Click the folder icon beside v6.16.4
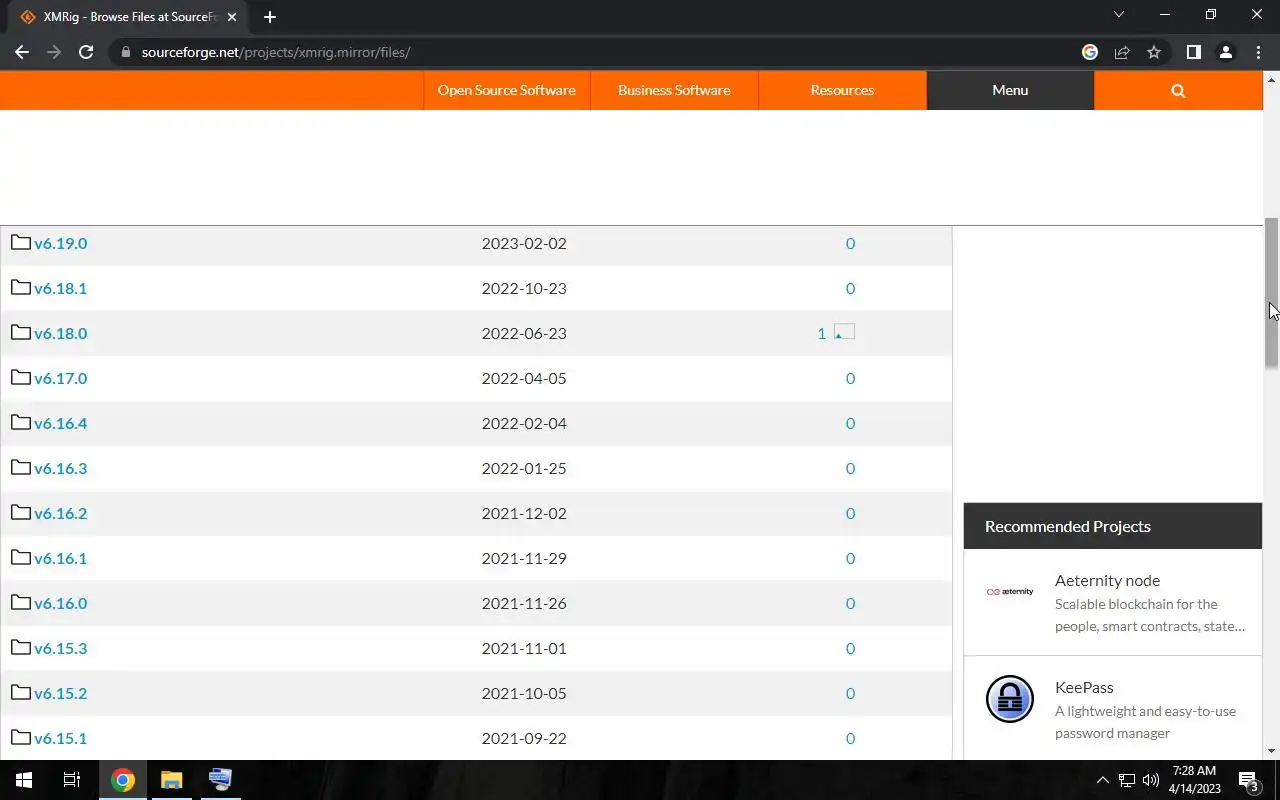1280x800 pixels. point(21,422)
